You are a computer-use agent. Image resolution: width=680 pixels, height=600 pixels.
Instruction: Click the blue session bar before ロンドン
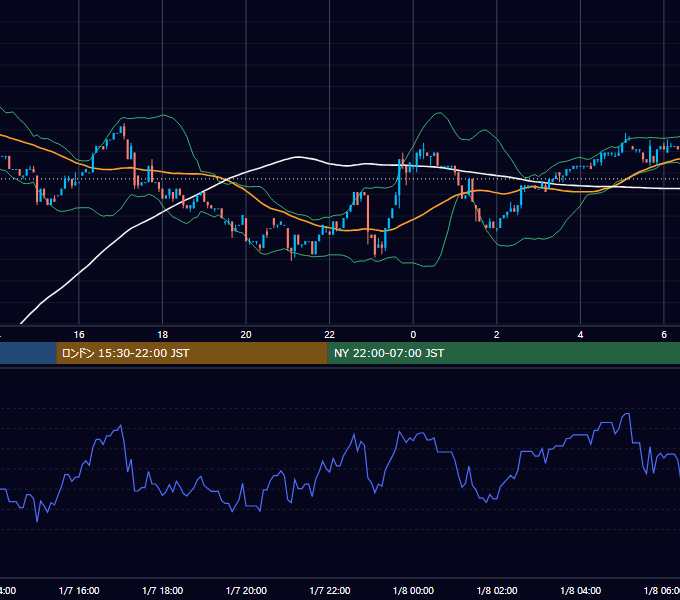28,353
